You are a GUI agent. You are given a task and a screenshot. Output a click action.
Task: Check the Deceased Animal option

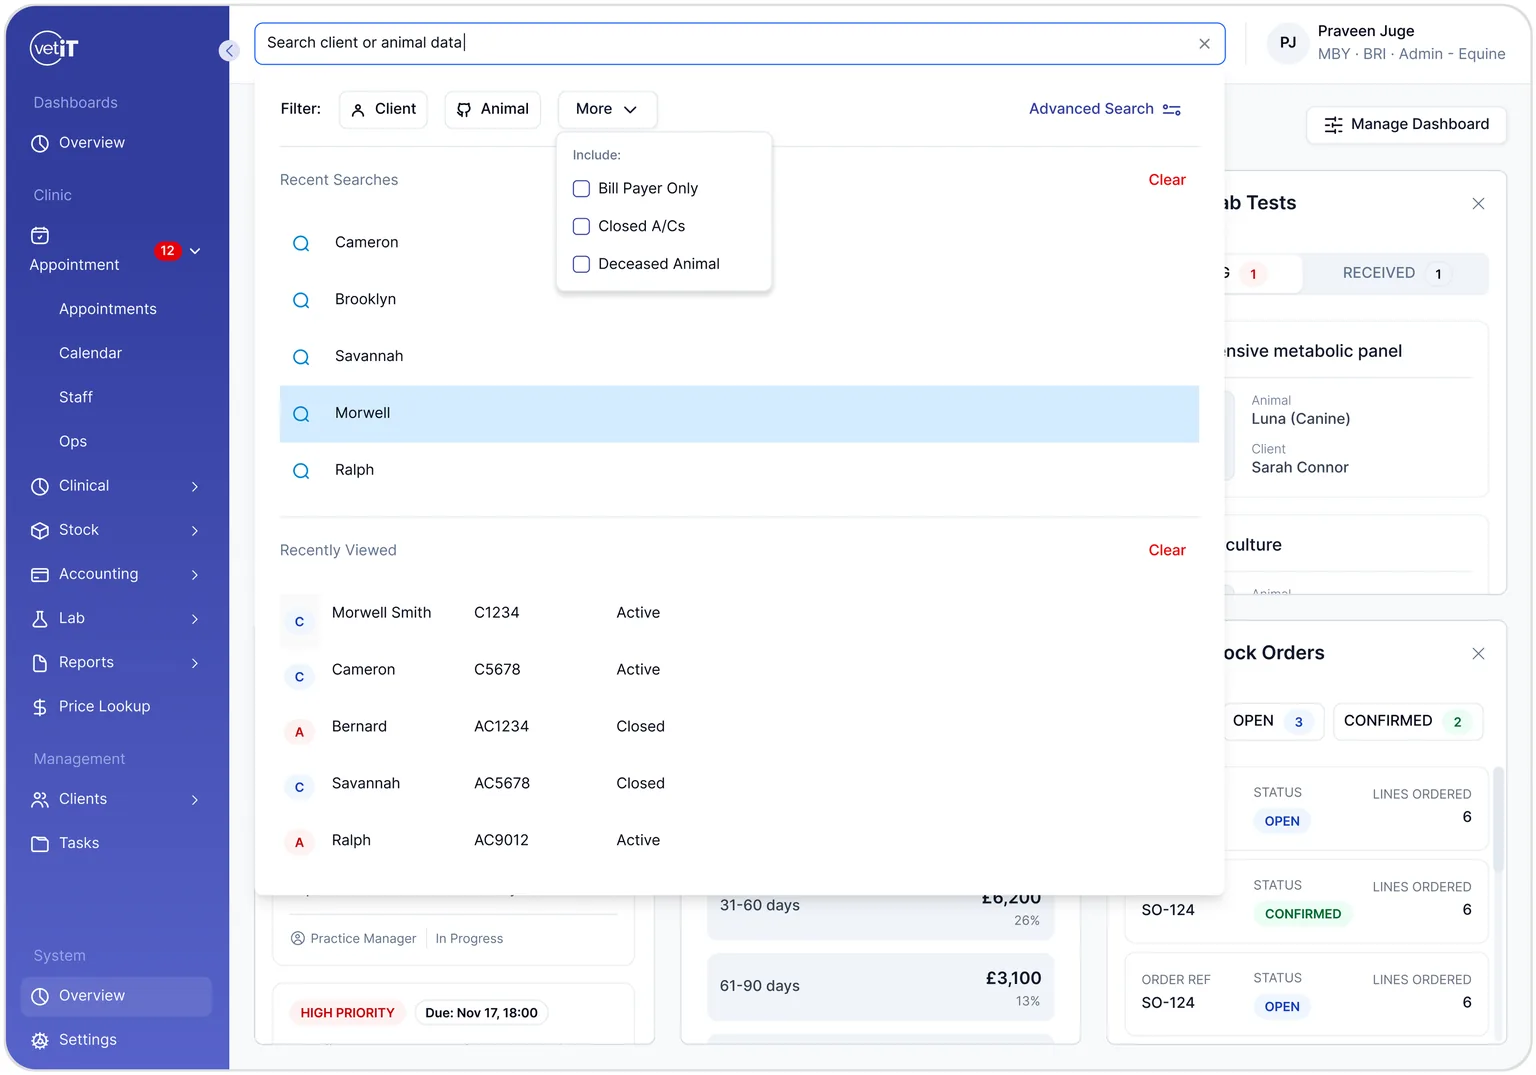[581, 264]
